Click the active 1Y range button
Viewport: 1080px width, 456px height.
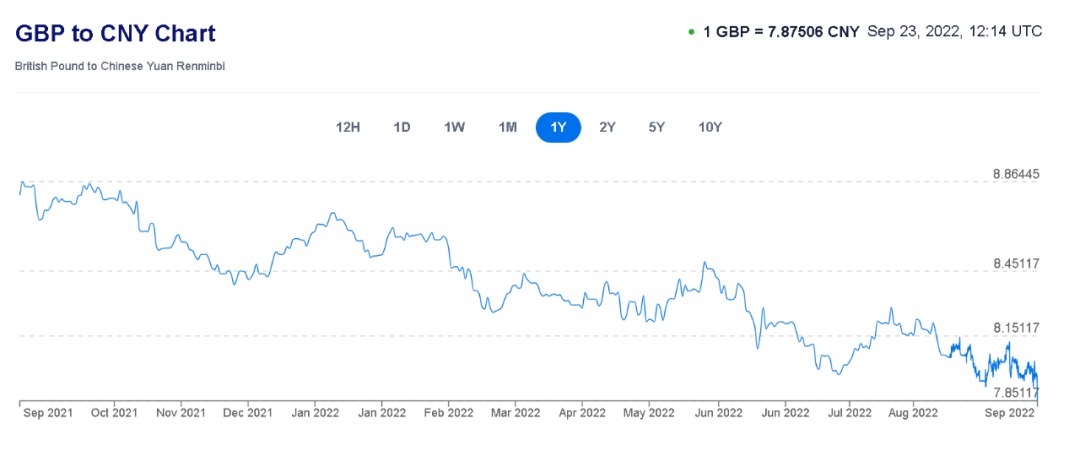click(558, 127)
